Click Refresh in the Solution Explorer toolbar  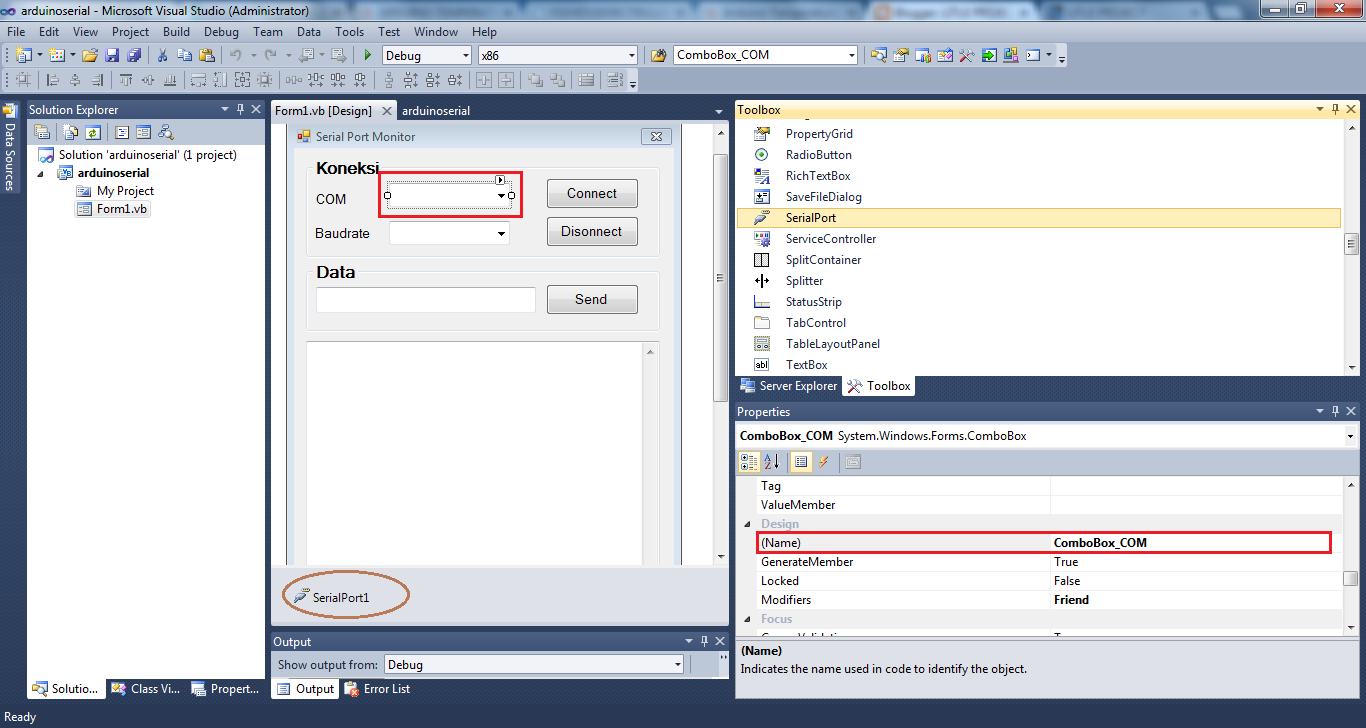[92, 132]
